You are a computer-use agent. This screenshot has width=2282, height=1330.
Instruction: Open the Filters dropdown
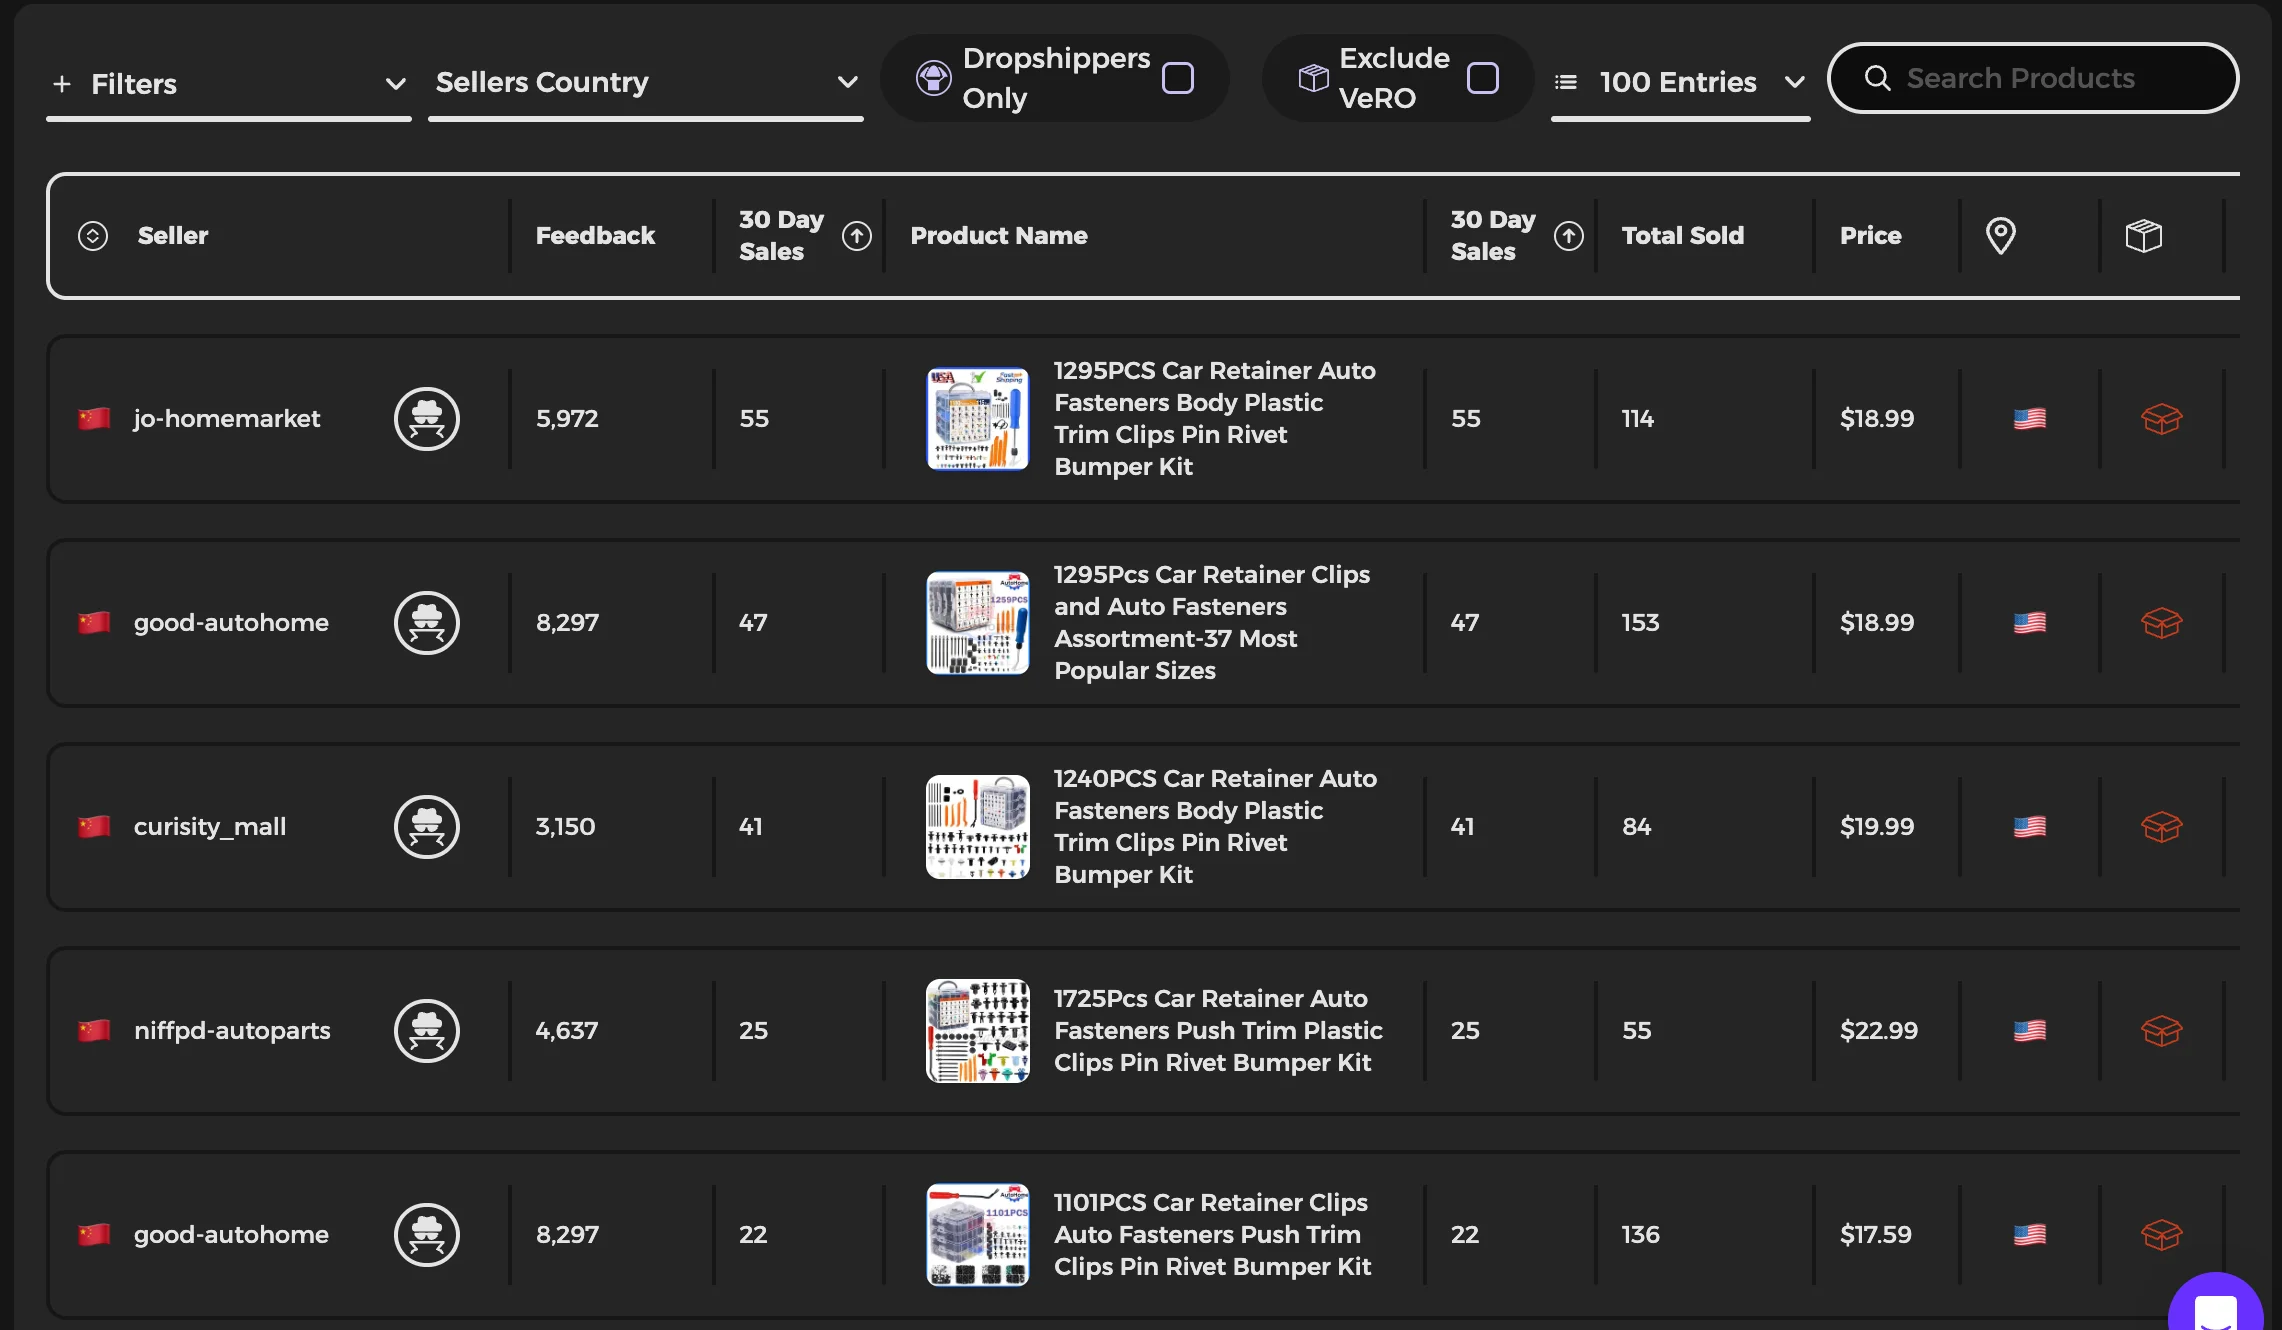(229, 84)
